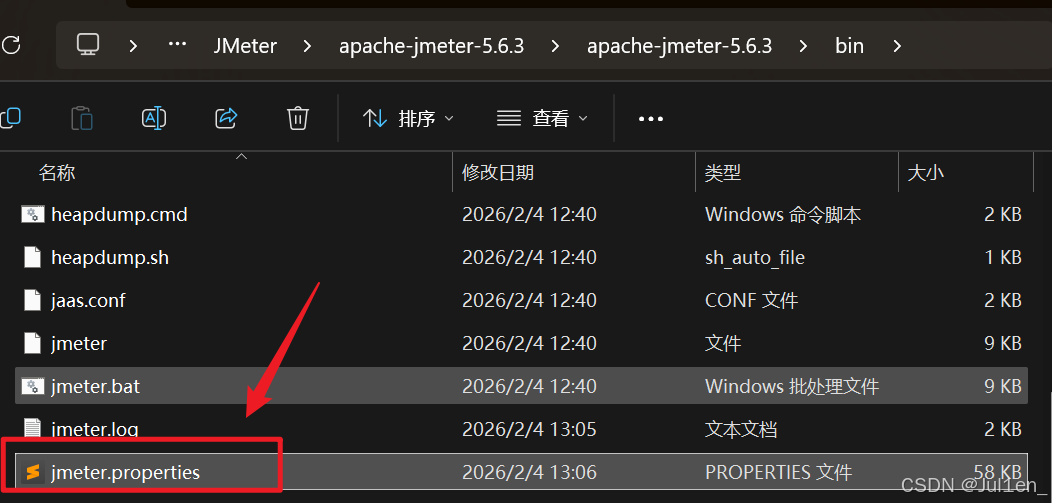Click the CONF 文件 type cell
This screenshot has width=1052, height=503.
click(751, 300)
